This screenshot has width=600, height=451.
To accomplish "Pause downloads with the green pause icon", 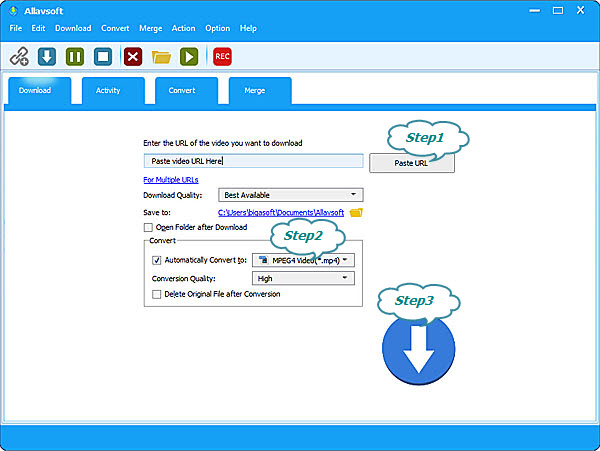I will click(75, 57).
